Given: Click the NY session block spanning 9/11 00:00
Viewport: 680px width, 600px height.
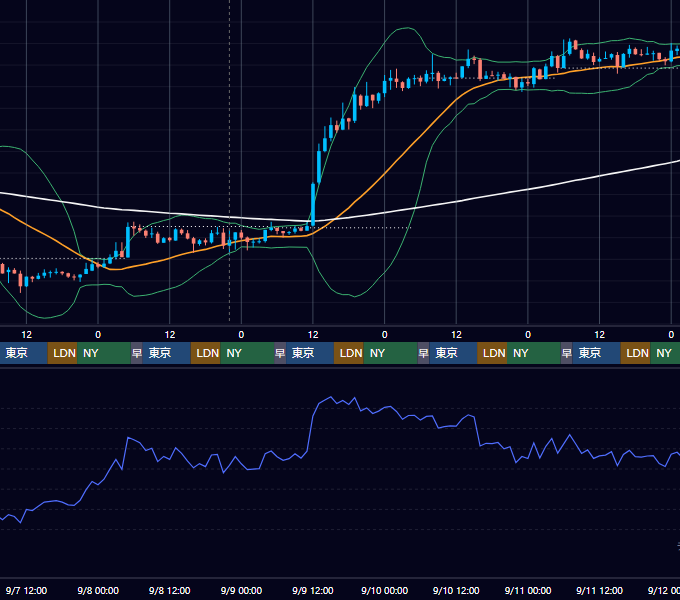Looking at the screenshot, I should [533, 353].
